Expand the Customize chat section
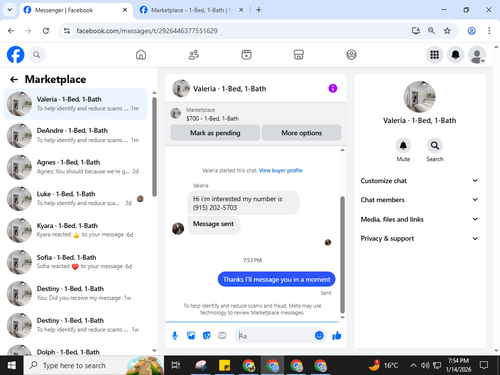Viewport: 500px width, 375px height. (x=419, y=181)
